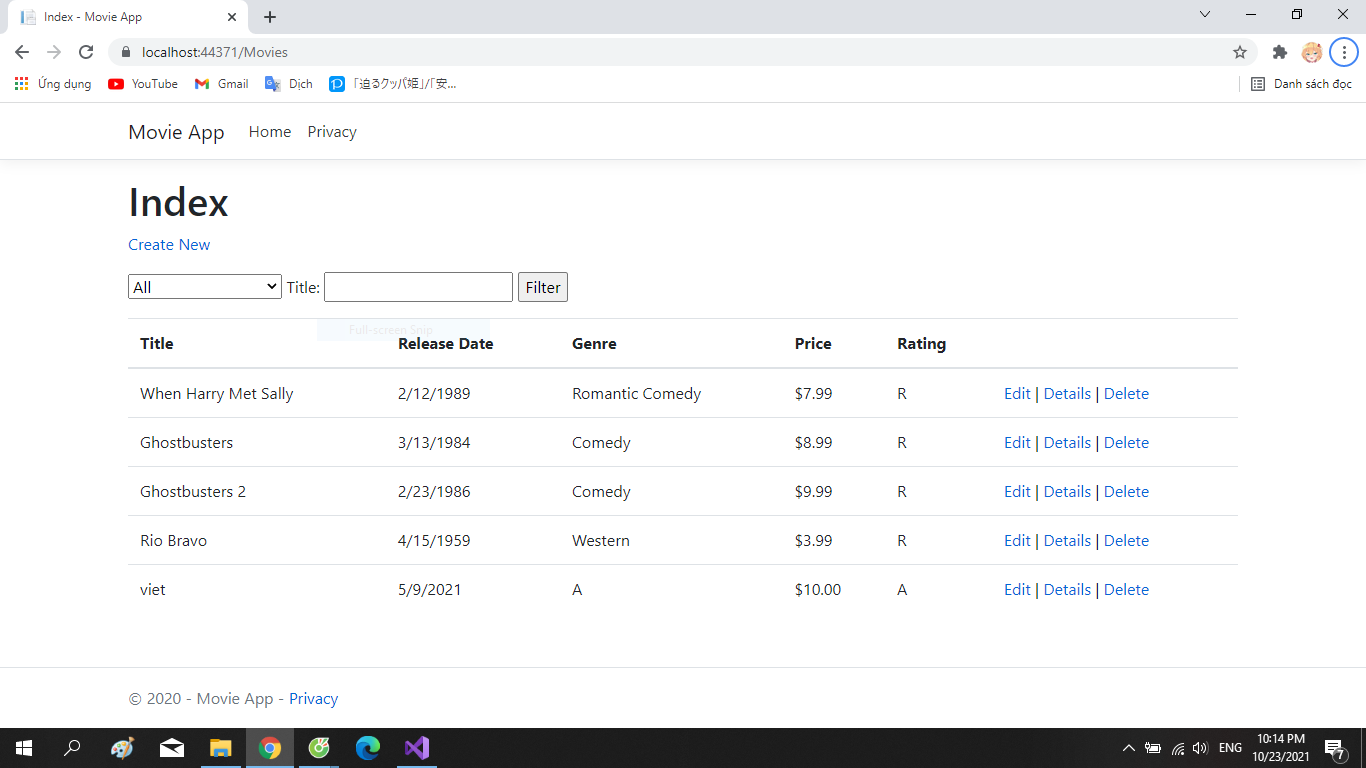The image size is (1366, 768).
Task: Open the Privacy page from the navbar
Action: [331, 131]
